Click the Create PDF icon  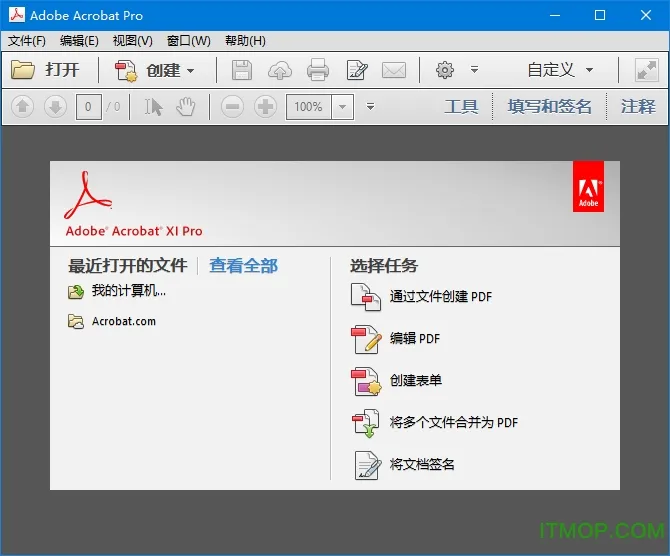coord(126,70)
